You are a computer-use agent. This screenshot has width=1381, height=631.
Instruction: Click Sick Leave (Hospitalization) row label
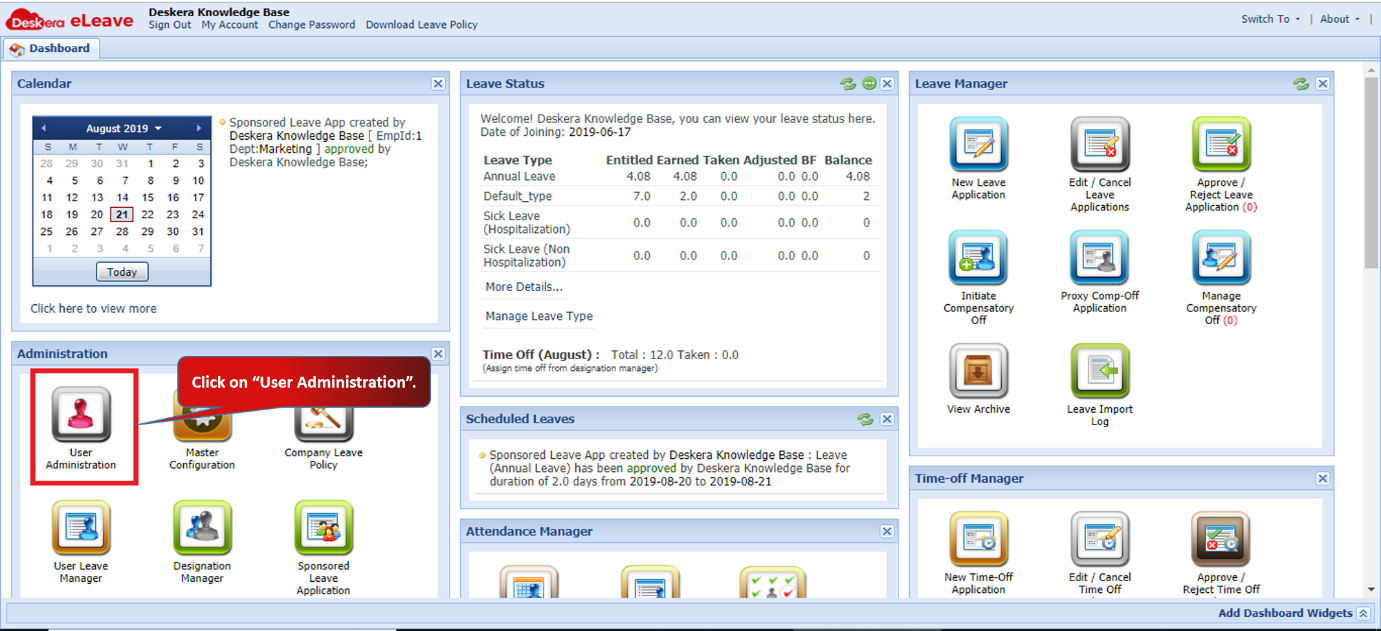(526, 222)
